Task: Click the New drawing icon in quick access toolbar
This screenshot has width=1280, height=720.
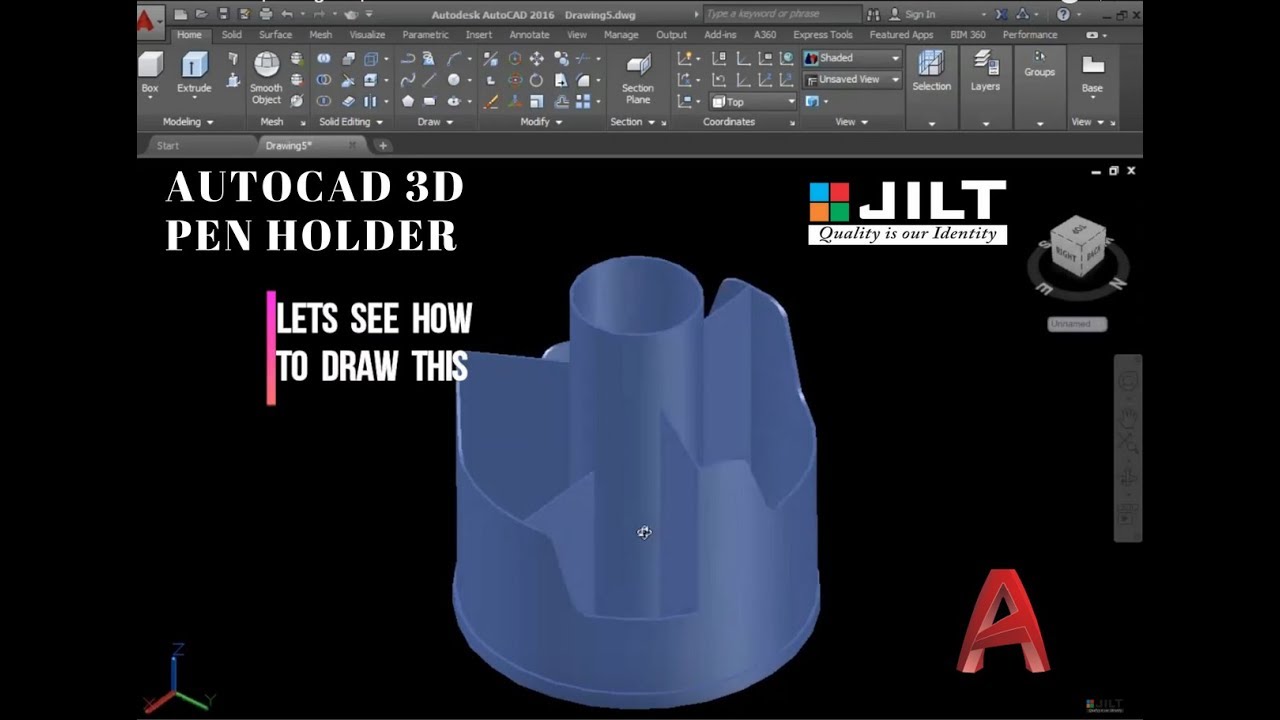Action: [180, 15]
